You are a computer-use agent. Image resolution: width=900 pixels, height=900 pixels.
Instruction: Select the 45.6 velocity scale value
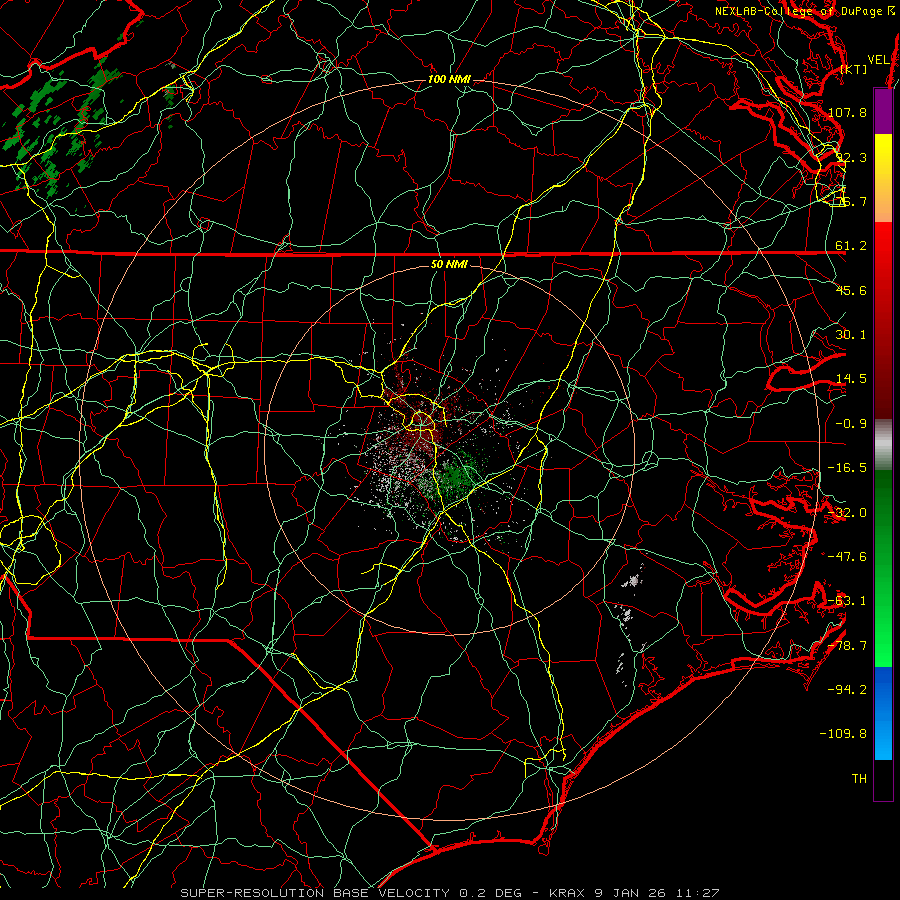(851, 290)
